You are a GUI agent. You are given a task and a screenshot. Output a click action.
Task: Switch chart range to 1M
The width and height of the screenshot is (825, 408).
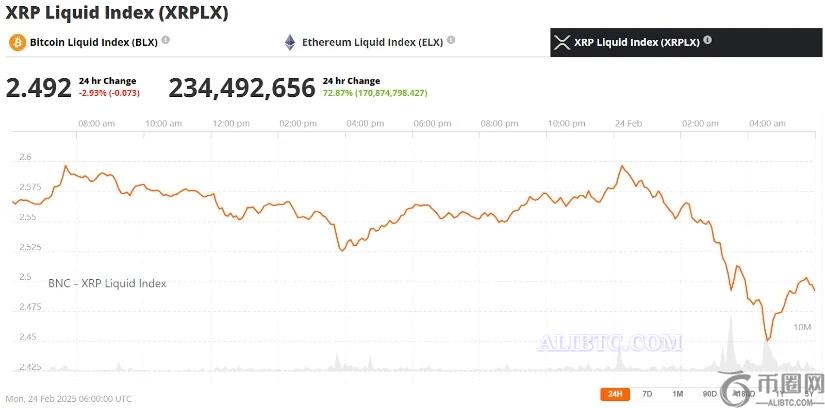pyautogui.click(x=677, y=394)
